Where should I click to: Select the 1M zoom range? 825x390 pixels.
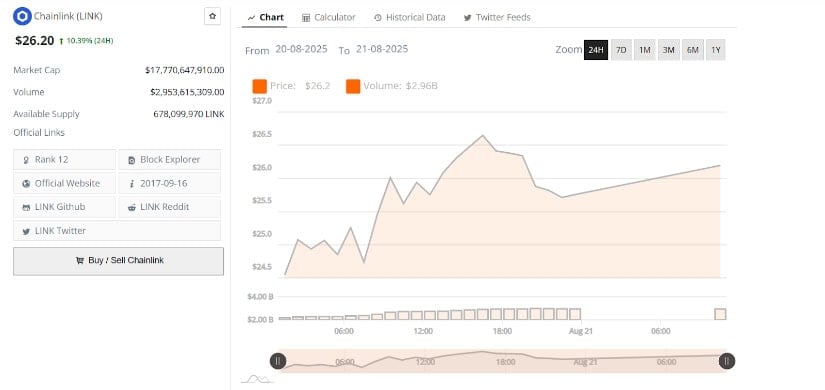pos(645,50)
